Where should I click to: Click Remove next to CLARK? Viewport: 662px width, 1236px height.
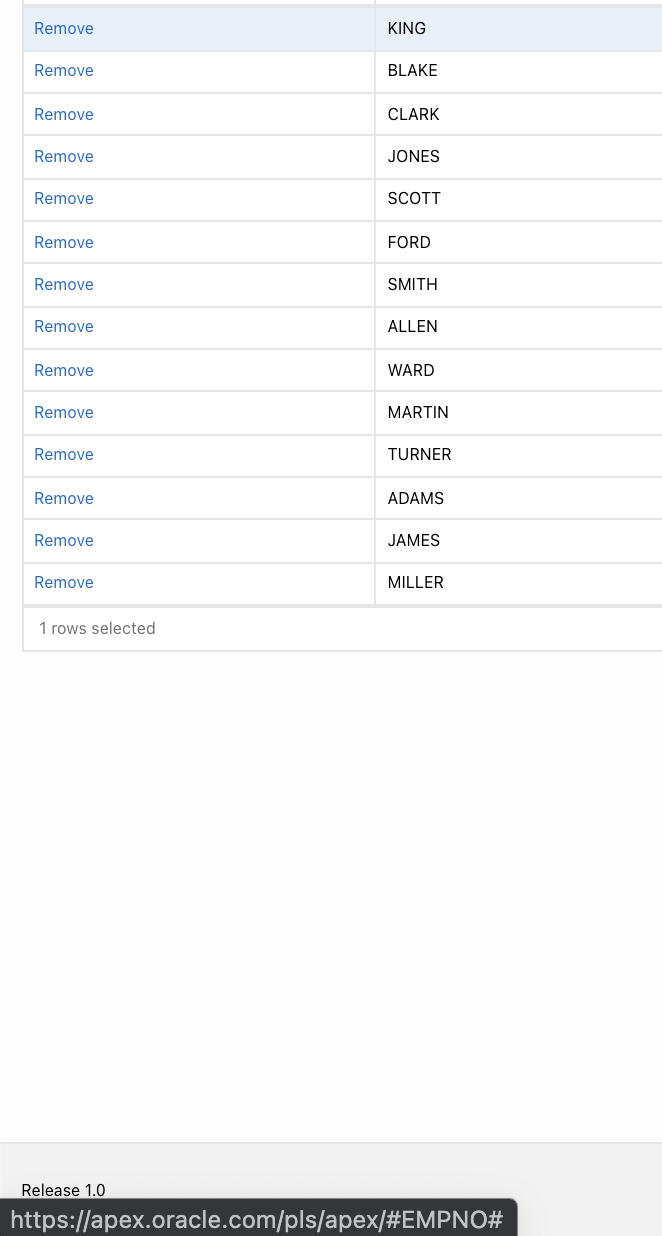(x=64, y=114)
